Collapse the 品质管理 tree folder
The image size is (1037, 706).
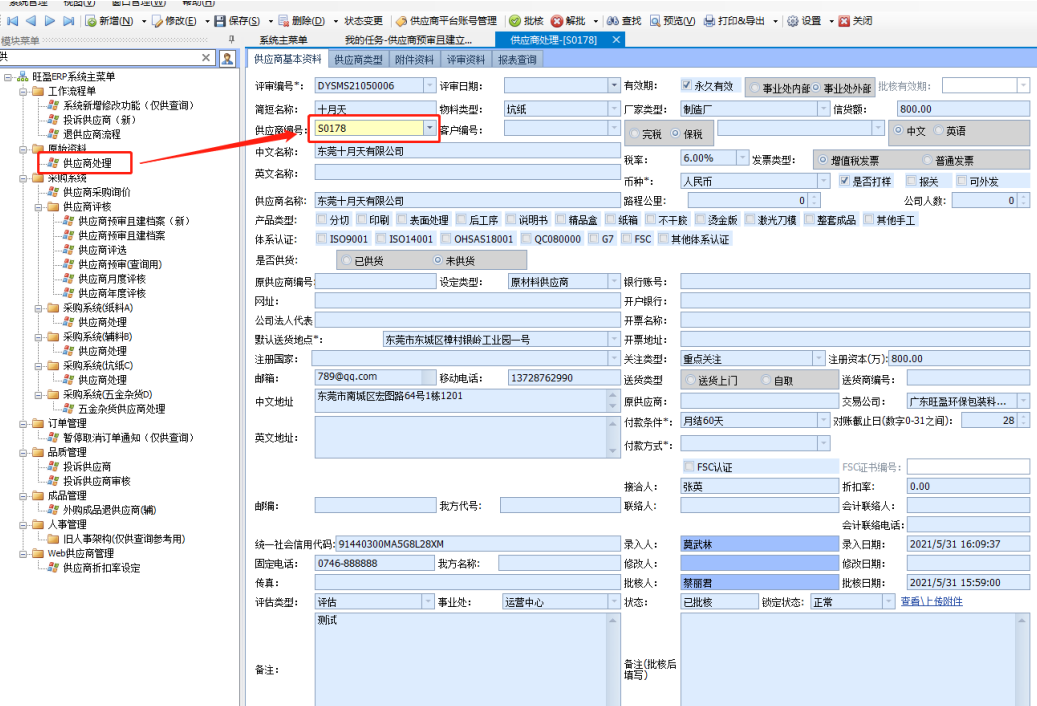click(23, 452)
